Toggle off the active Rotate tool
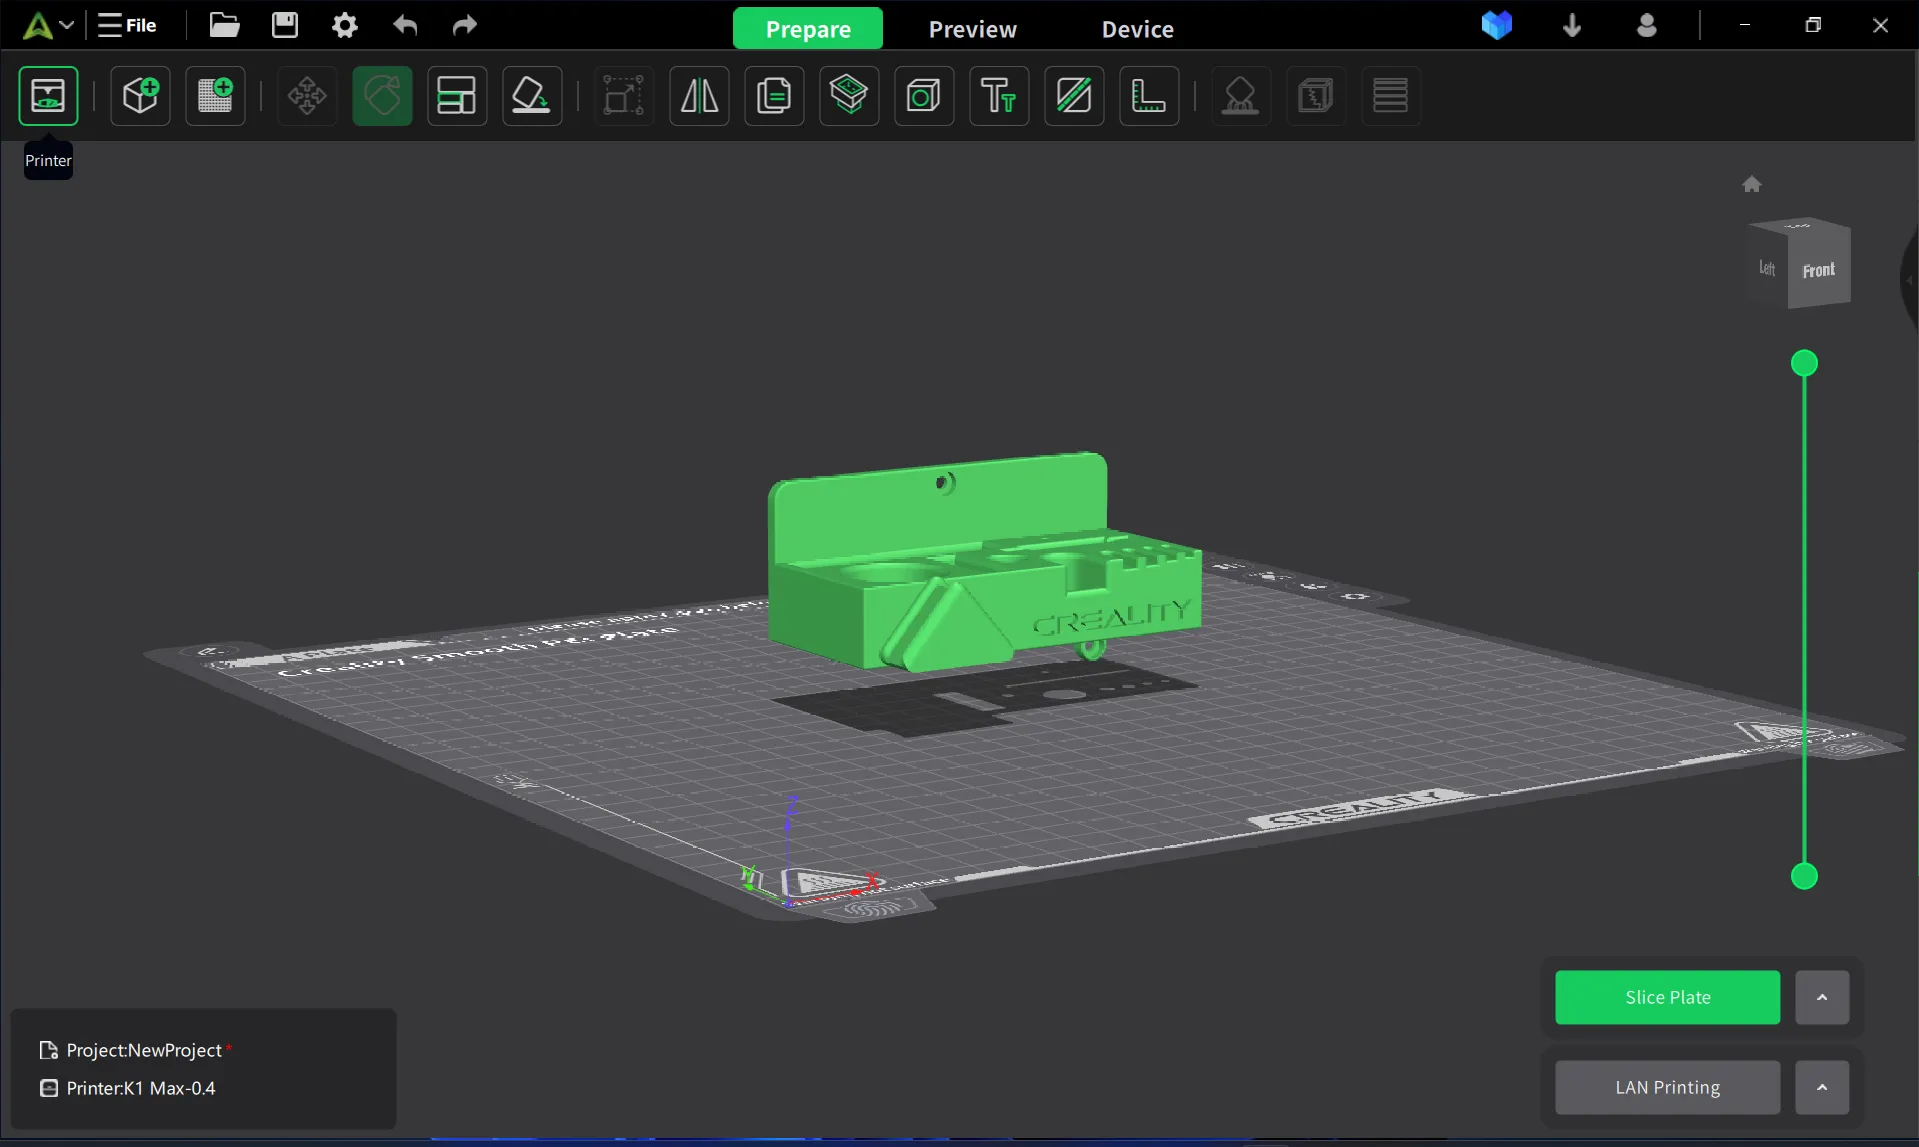Screen dimensions: 1919x1147 tap(382, 96)
